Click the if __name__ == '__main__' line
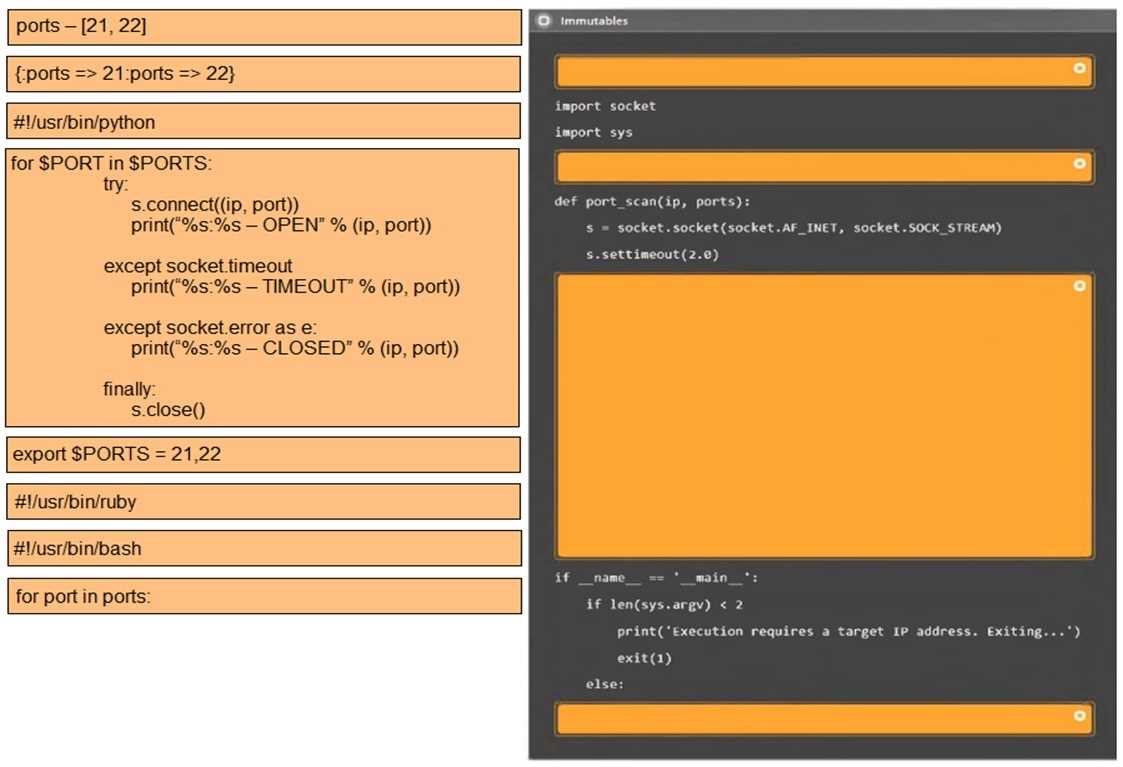 650,577
